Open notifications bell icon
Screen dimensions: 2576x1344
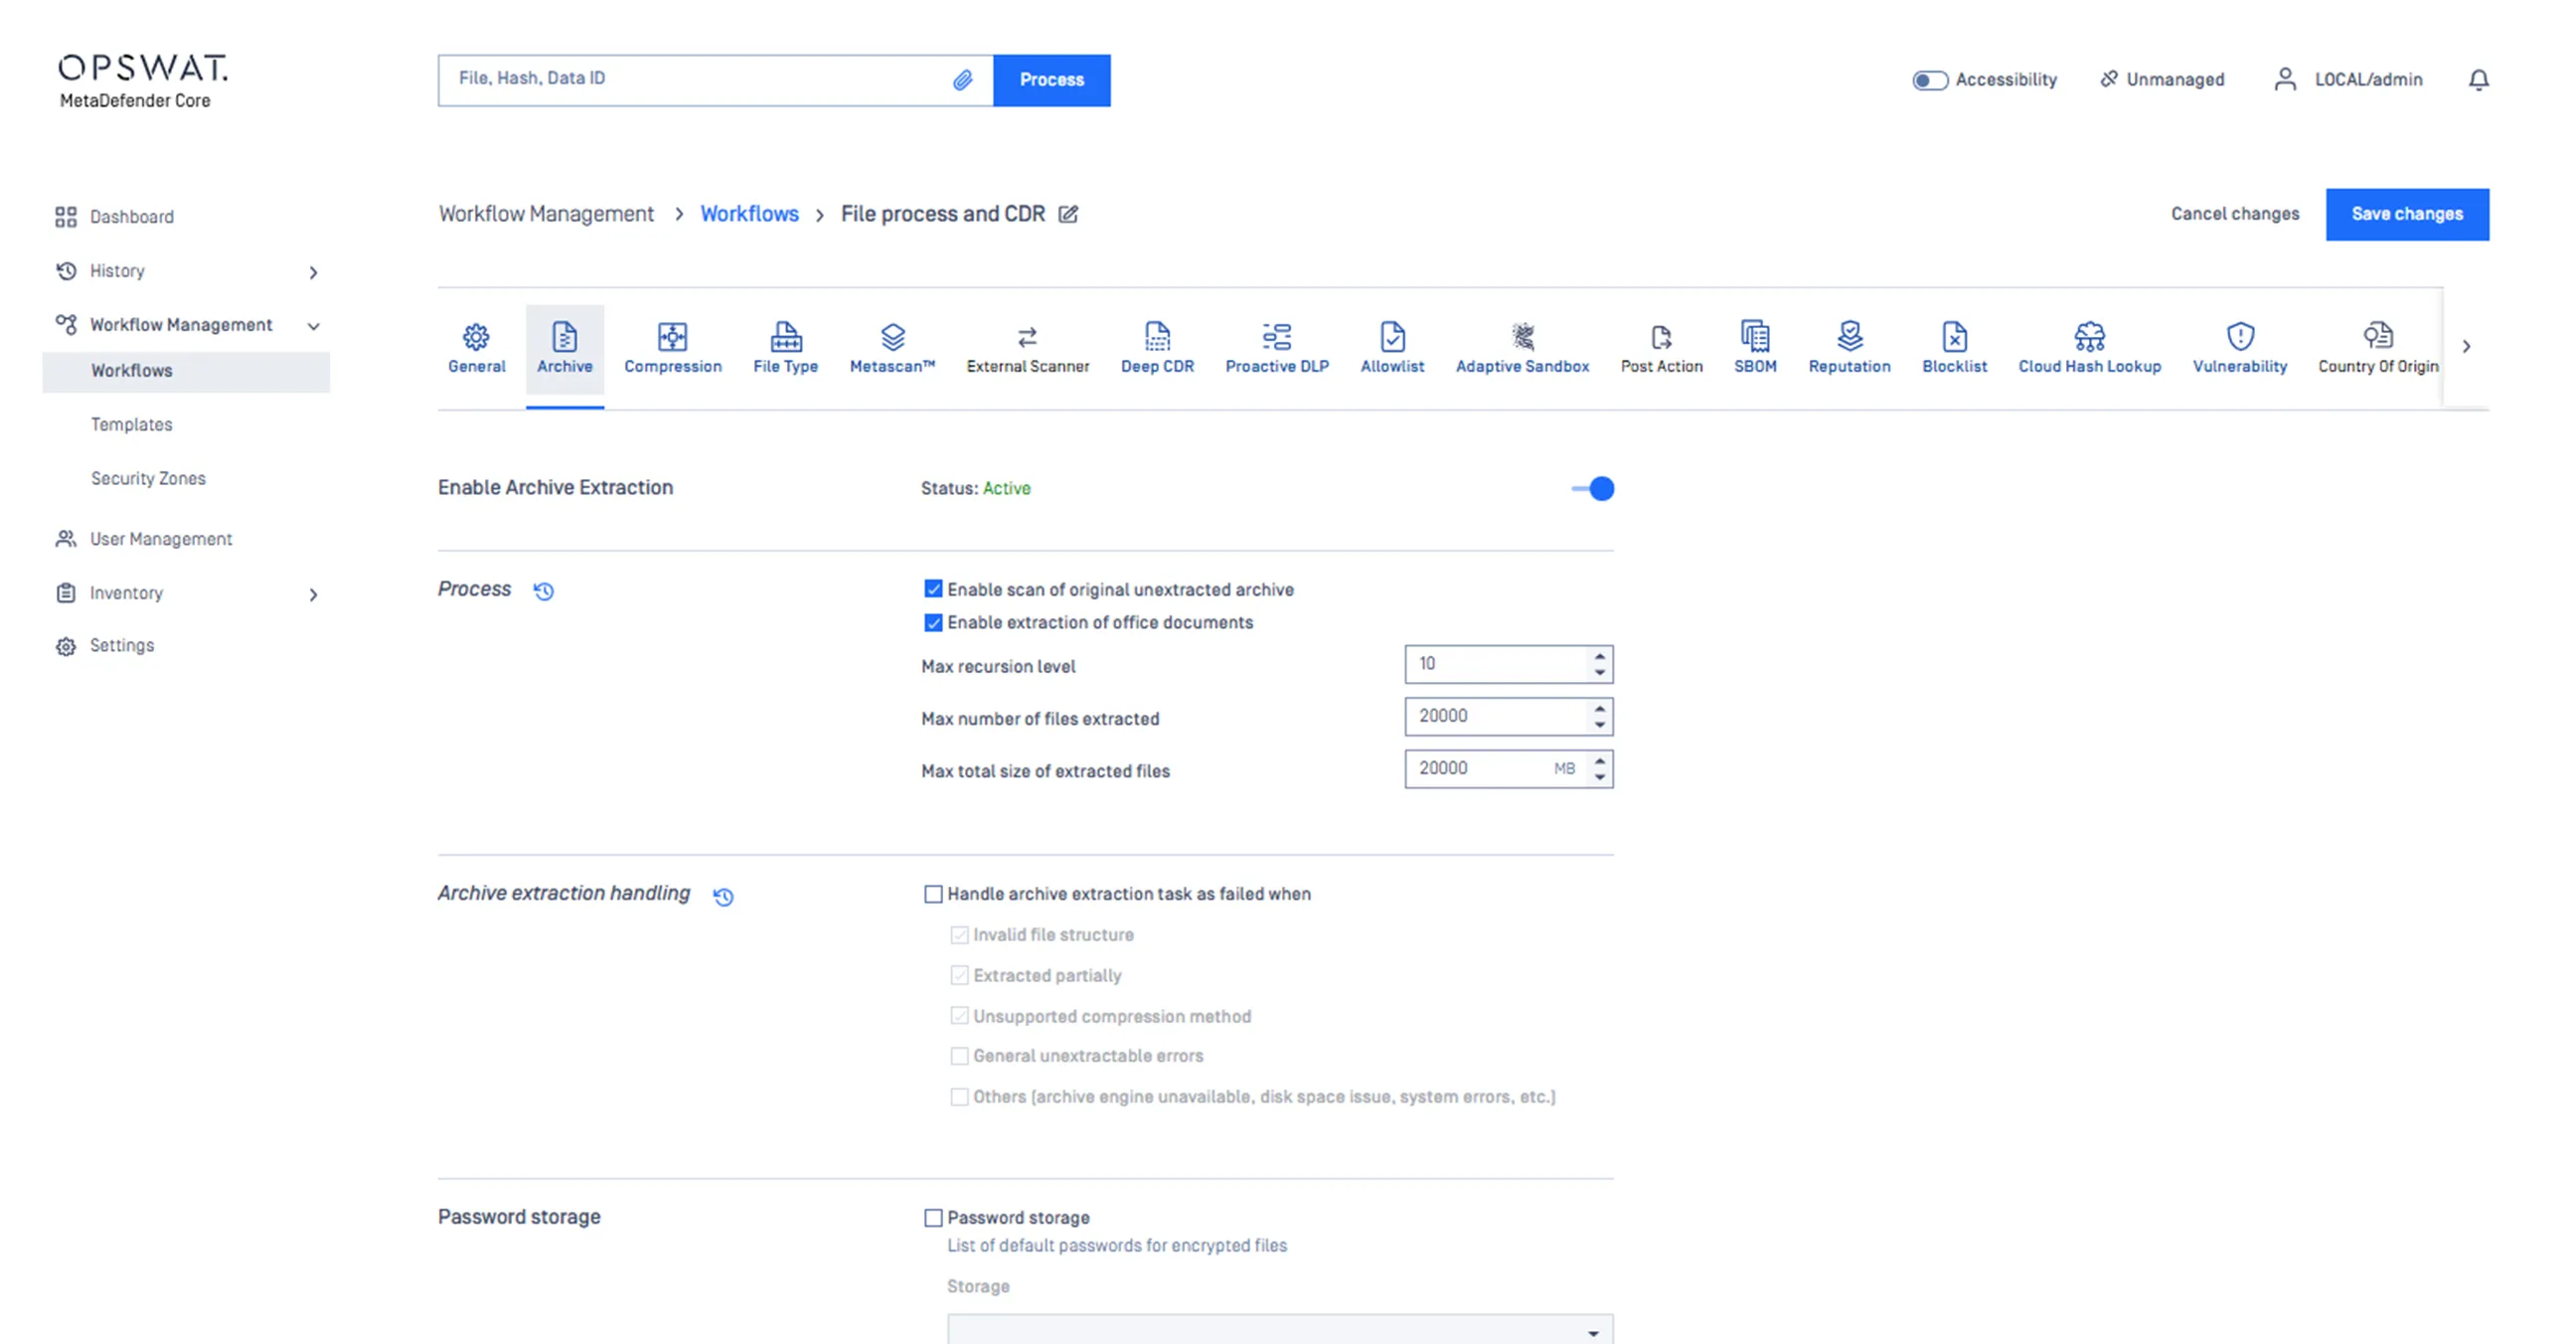tap(2478, 80)
